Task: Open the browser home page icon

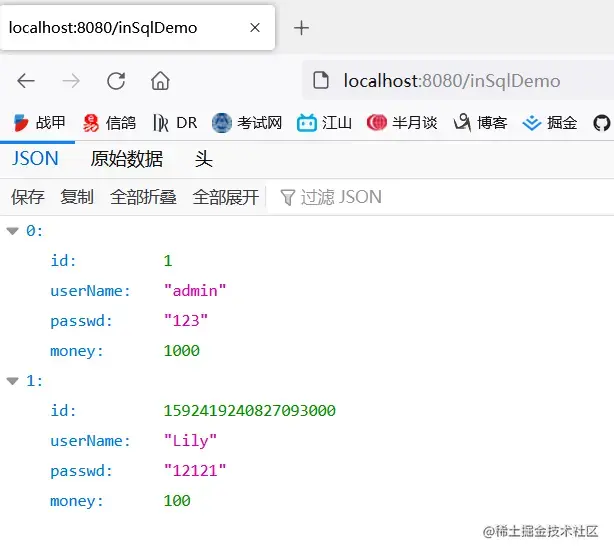Action: (160, 81)
